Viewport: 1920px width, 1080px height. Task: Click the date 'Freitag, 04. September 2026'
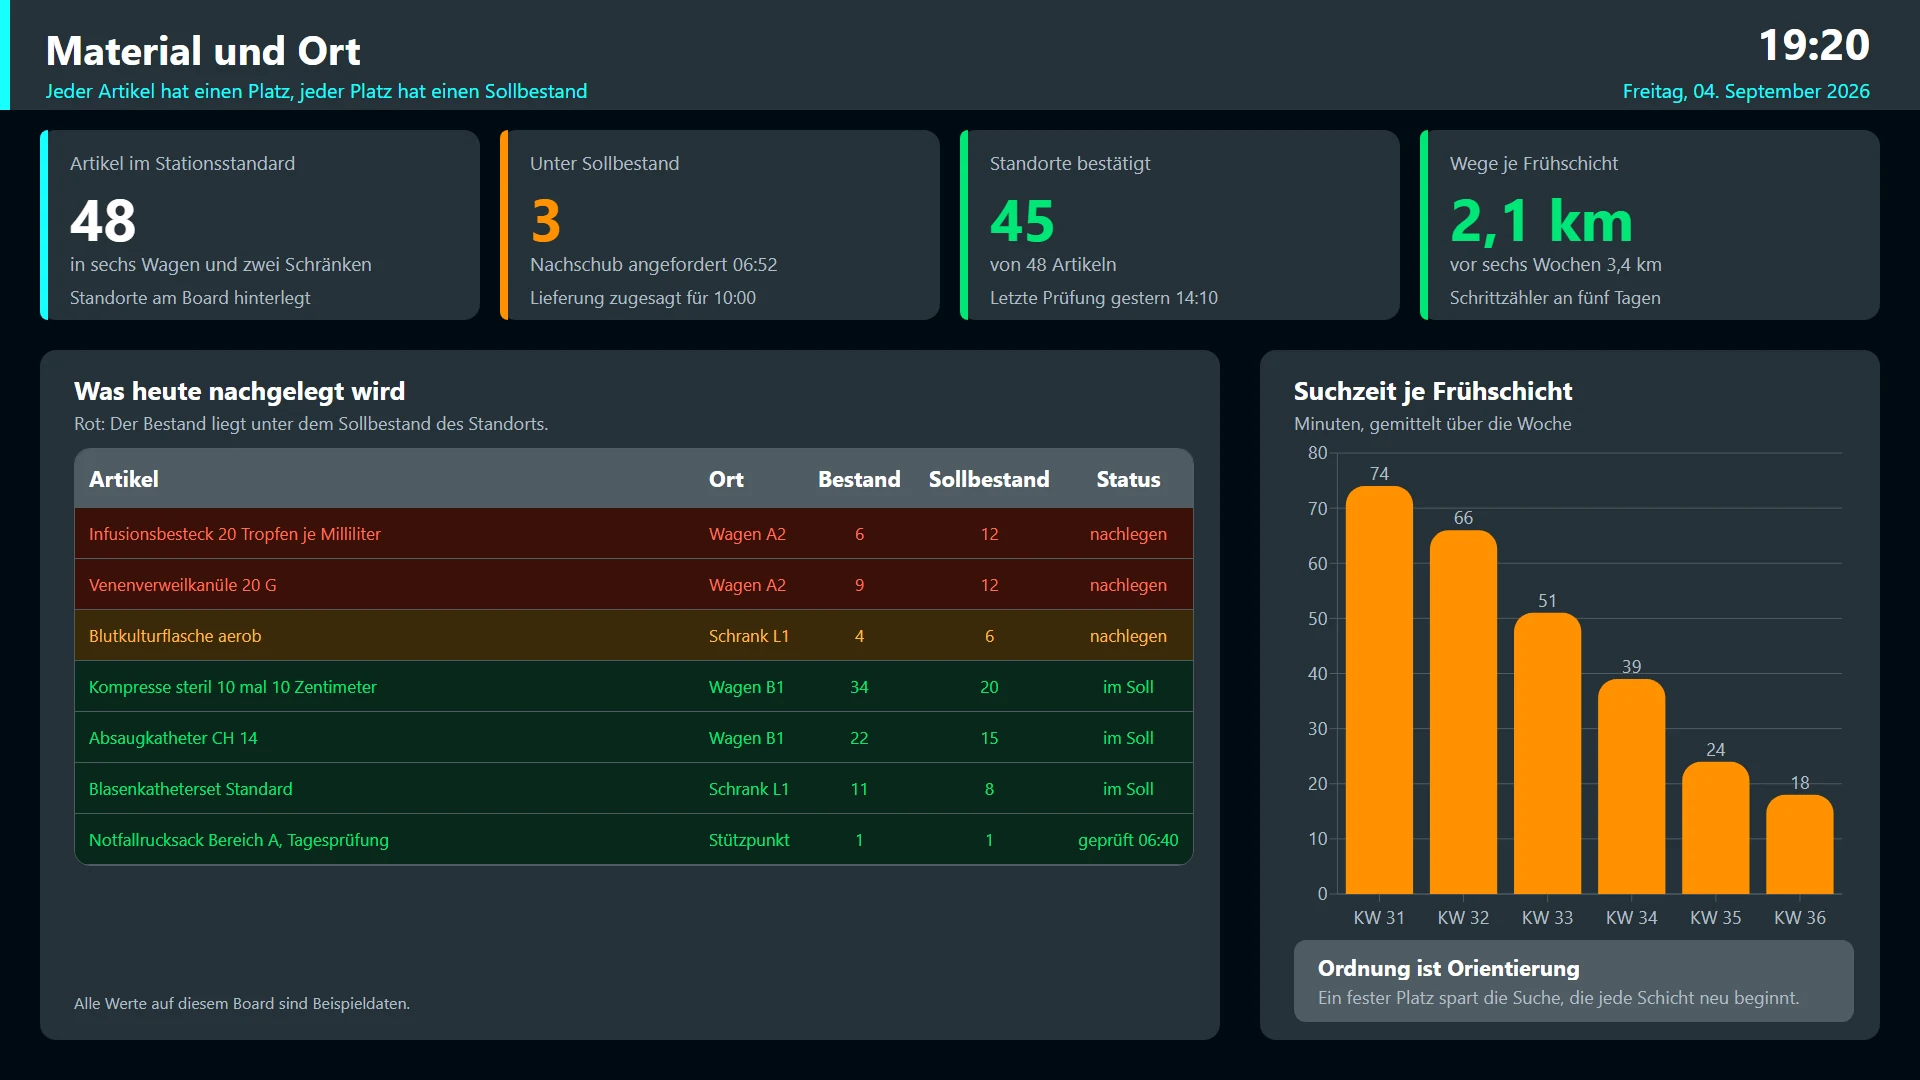pos(1746,91)
